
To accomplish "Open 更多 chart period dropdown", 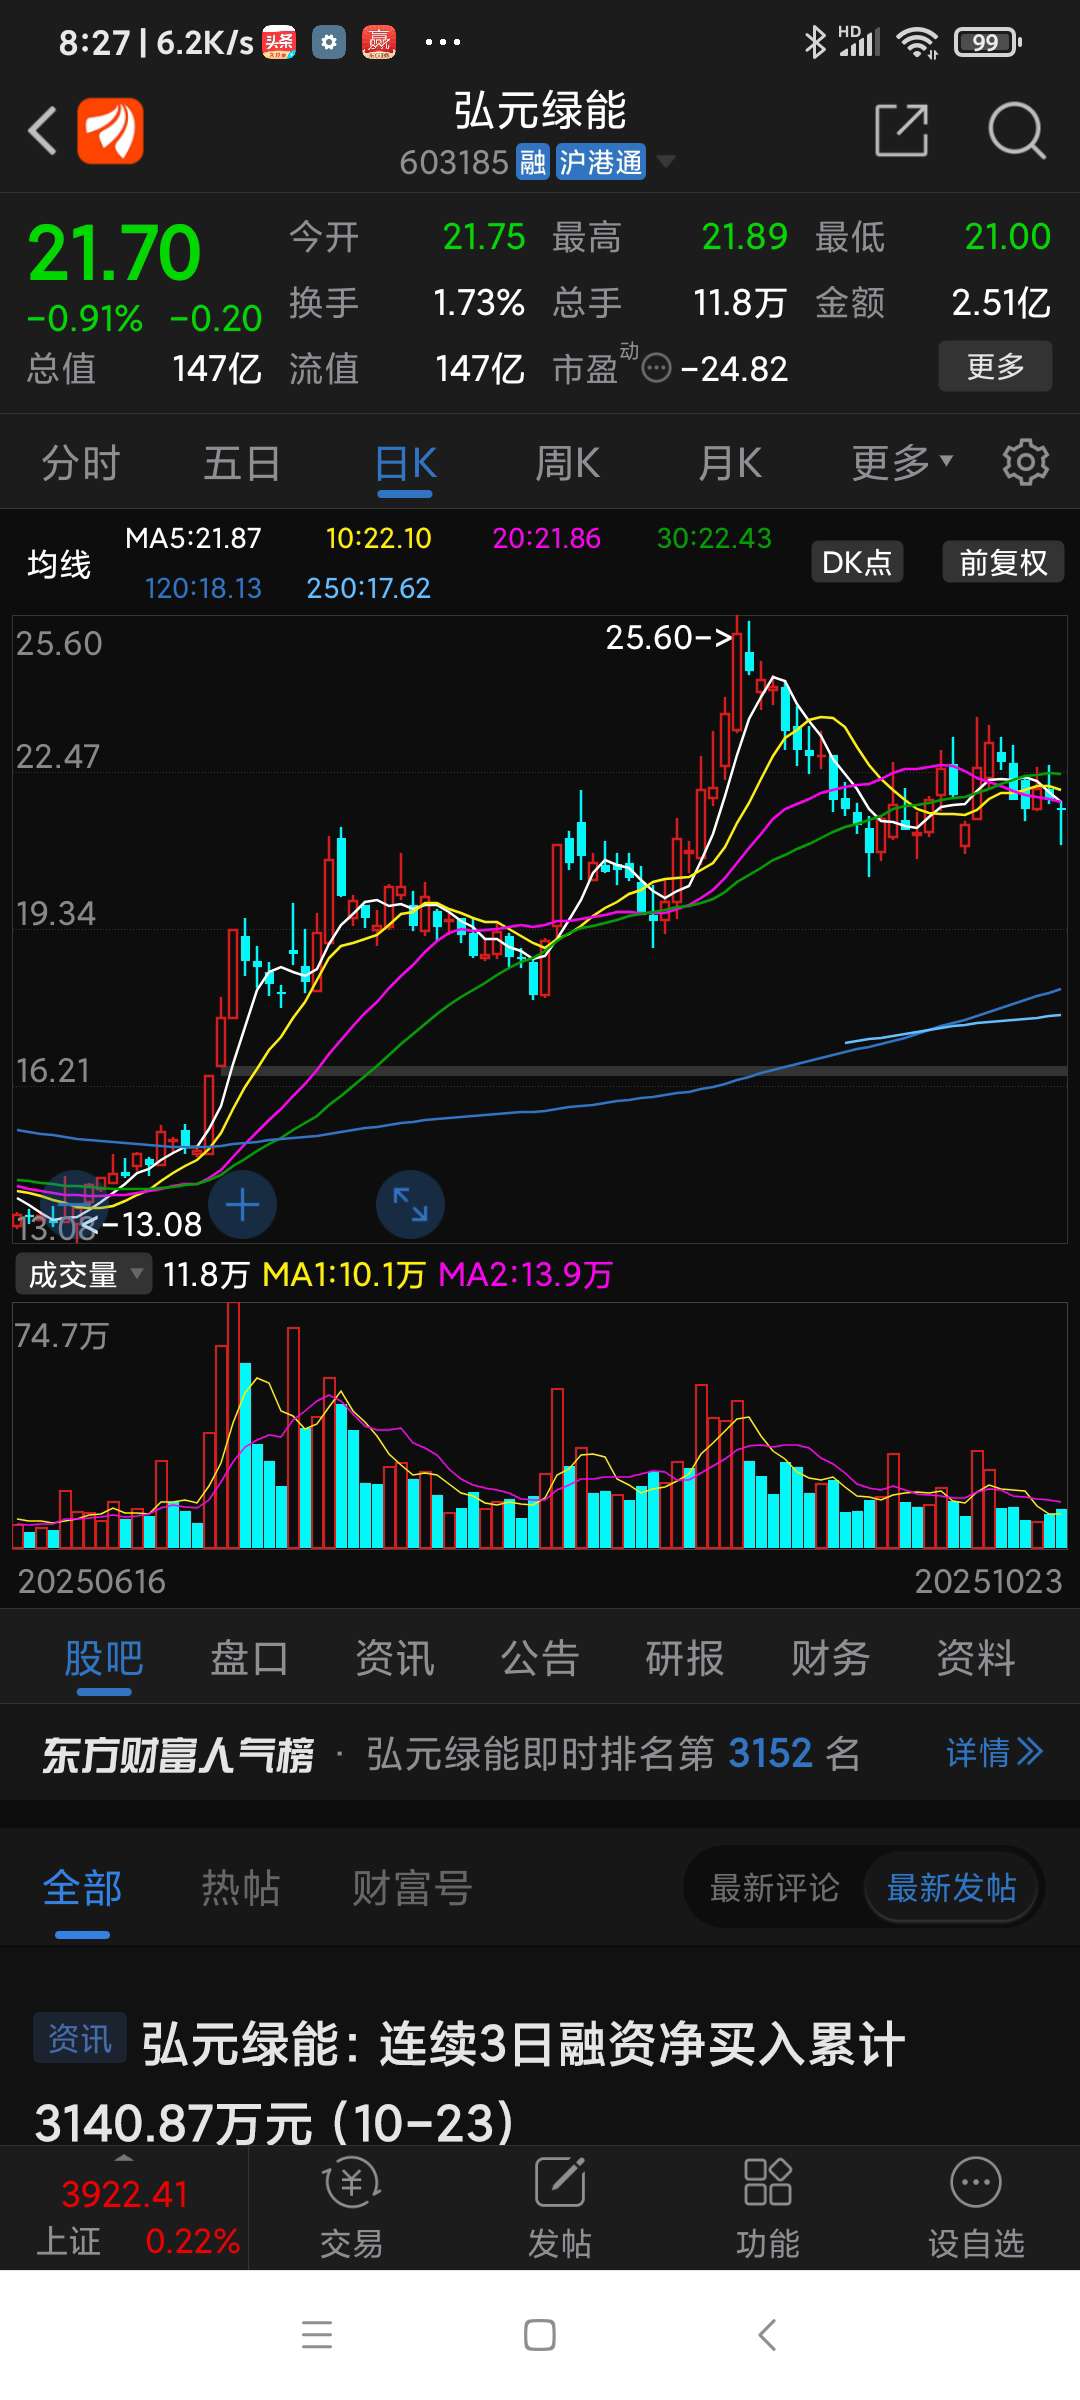I will tap(902, 462).
